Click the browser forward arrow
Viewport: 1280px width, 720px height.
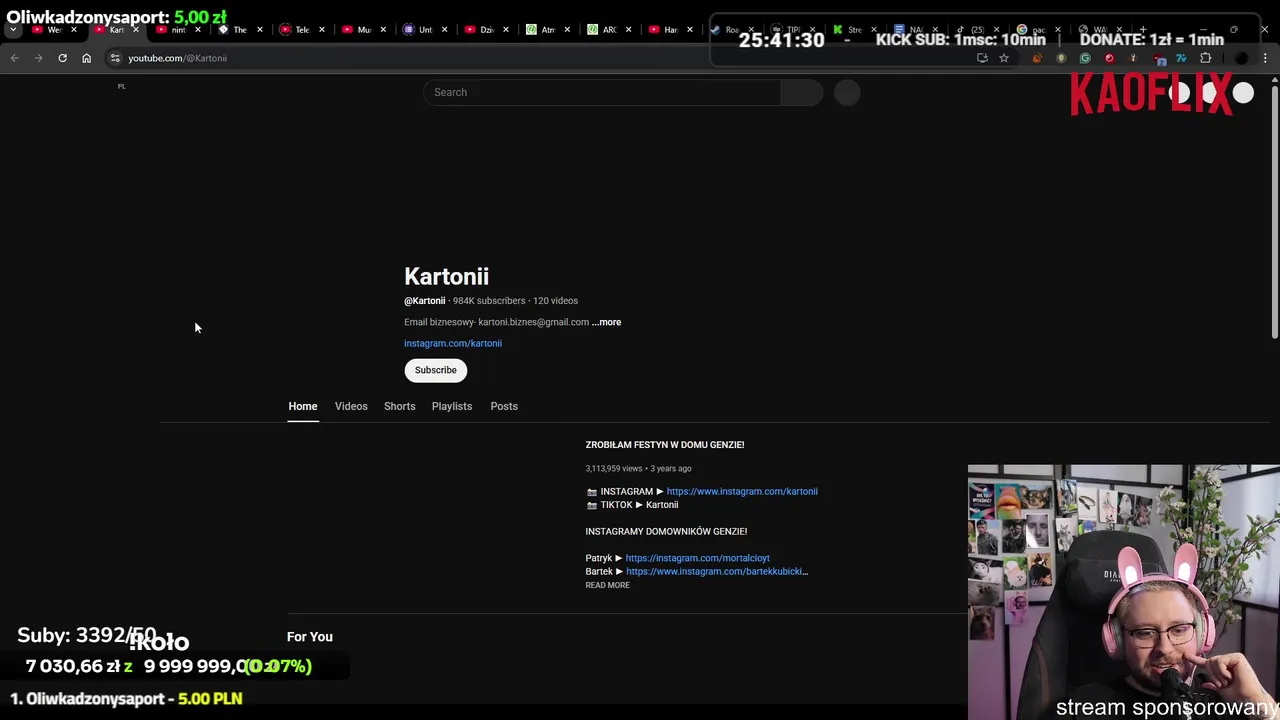[38, 58]
